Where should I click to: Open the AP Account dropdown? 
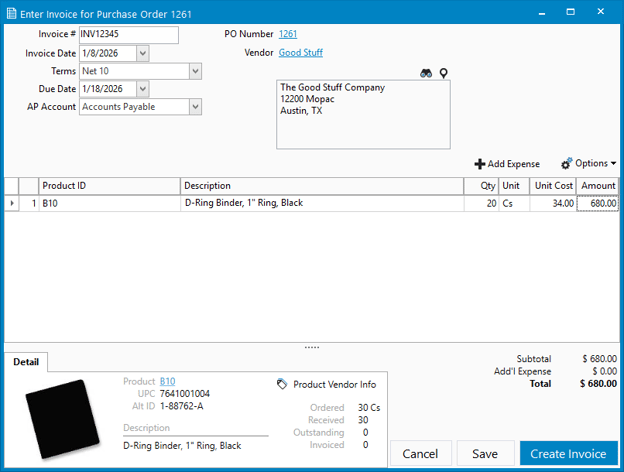(195, 107)
